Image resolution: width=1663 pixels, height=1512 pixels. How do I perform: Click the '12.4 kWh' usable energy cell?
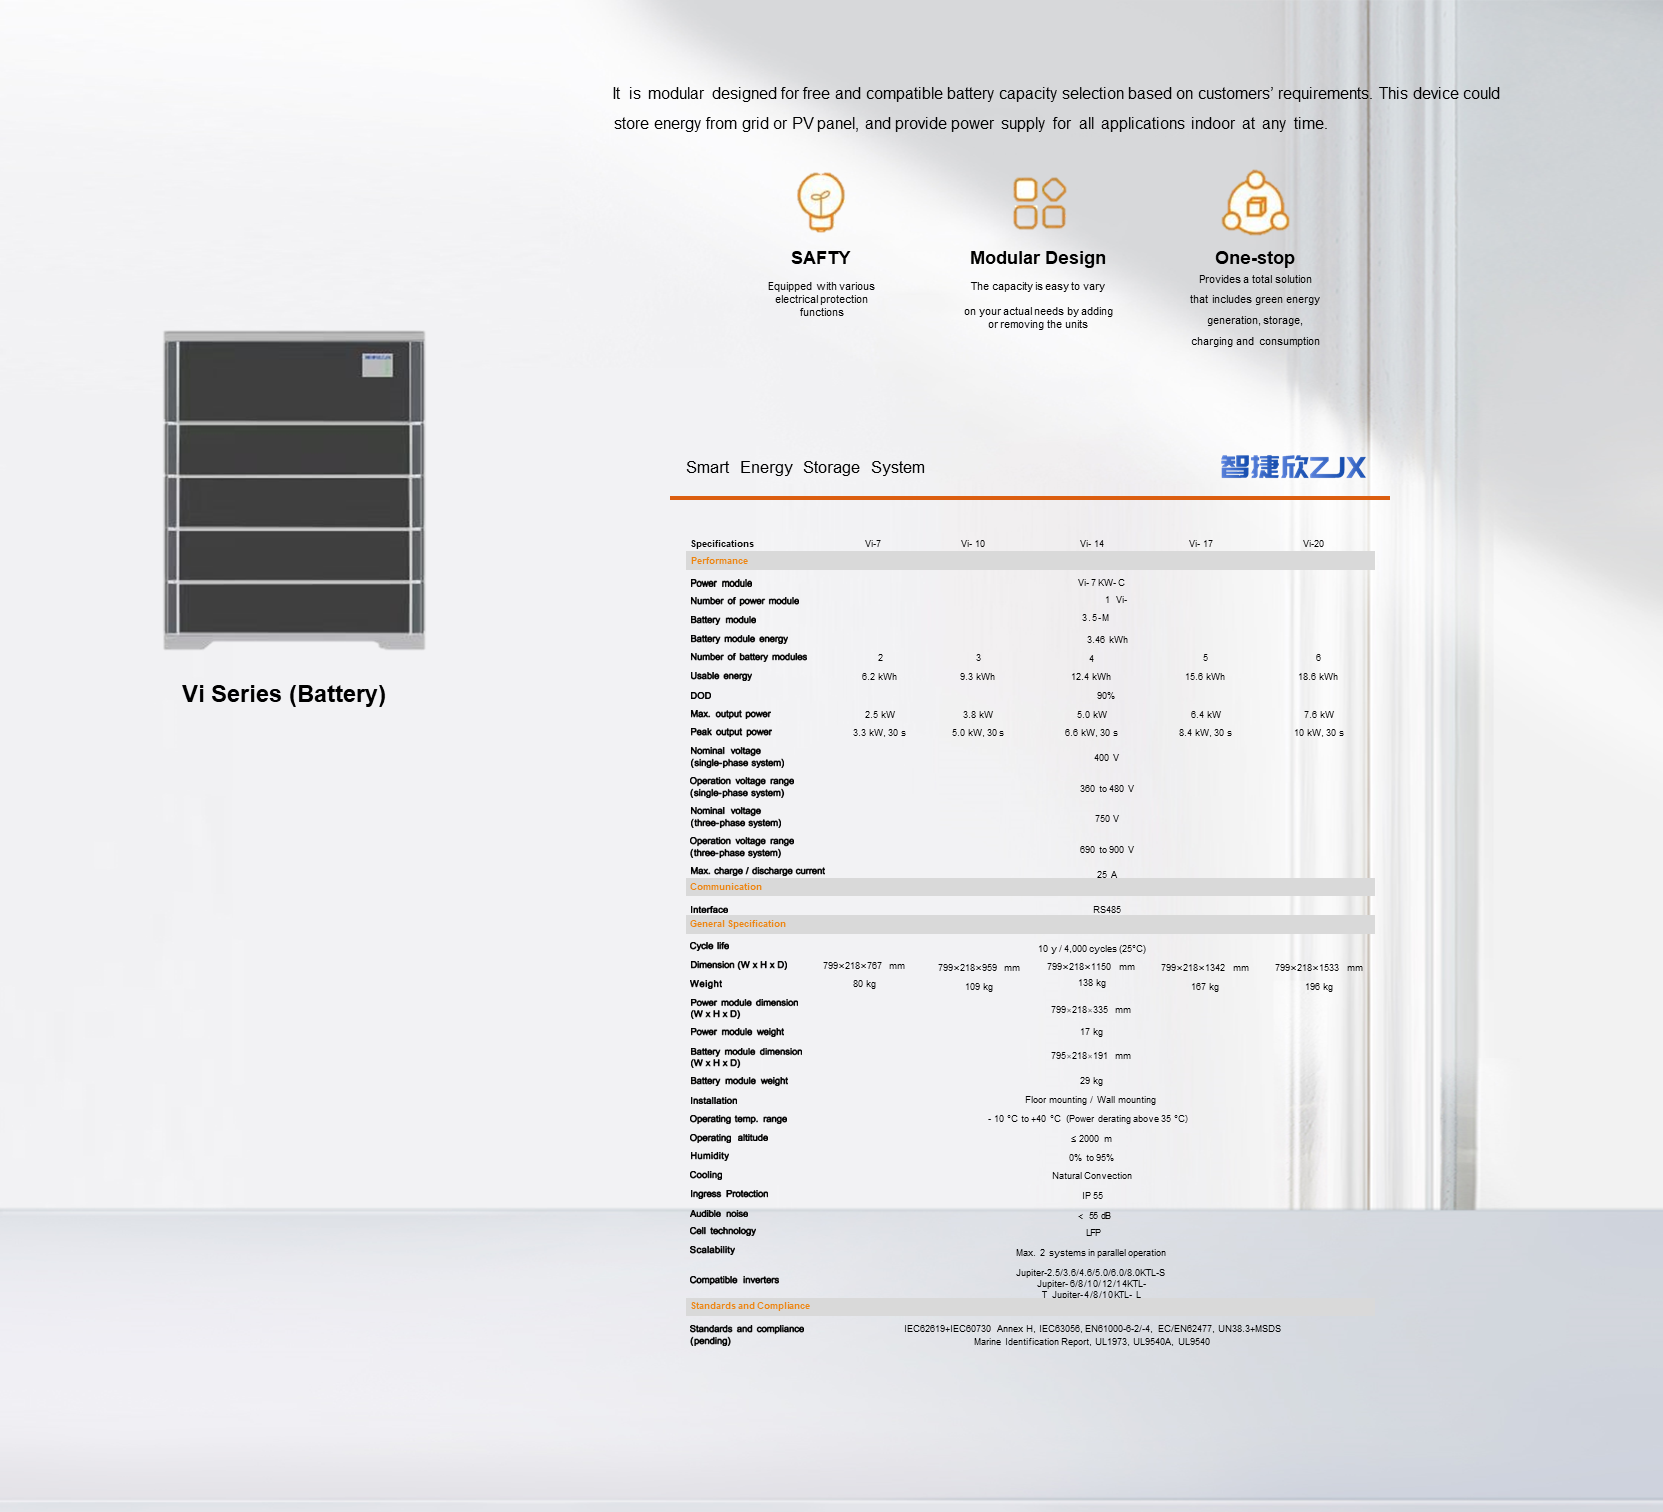1091,677
